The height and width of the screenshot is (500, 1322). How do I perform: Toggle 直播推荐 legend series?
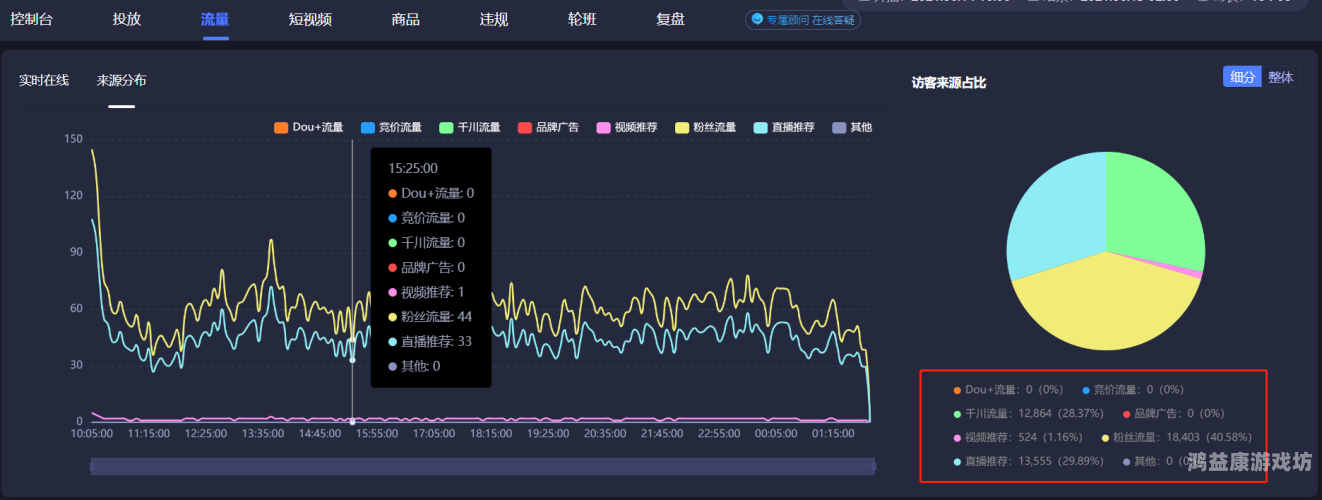[x=784, y=127]
